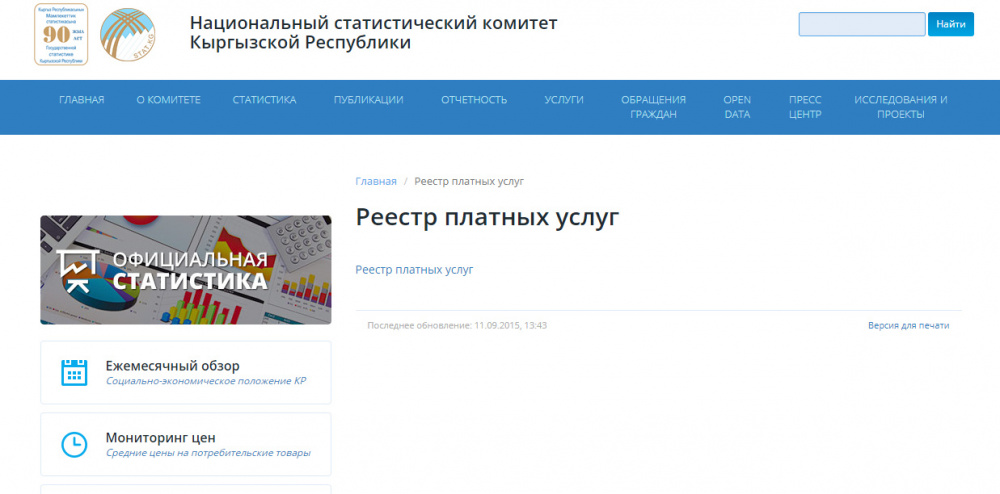Open the OPEN DATA menu item
This screenshot has height=494, width=1000.
click(x=737, y=107)
